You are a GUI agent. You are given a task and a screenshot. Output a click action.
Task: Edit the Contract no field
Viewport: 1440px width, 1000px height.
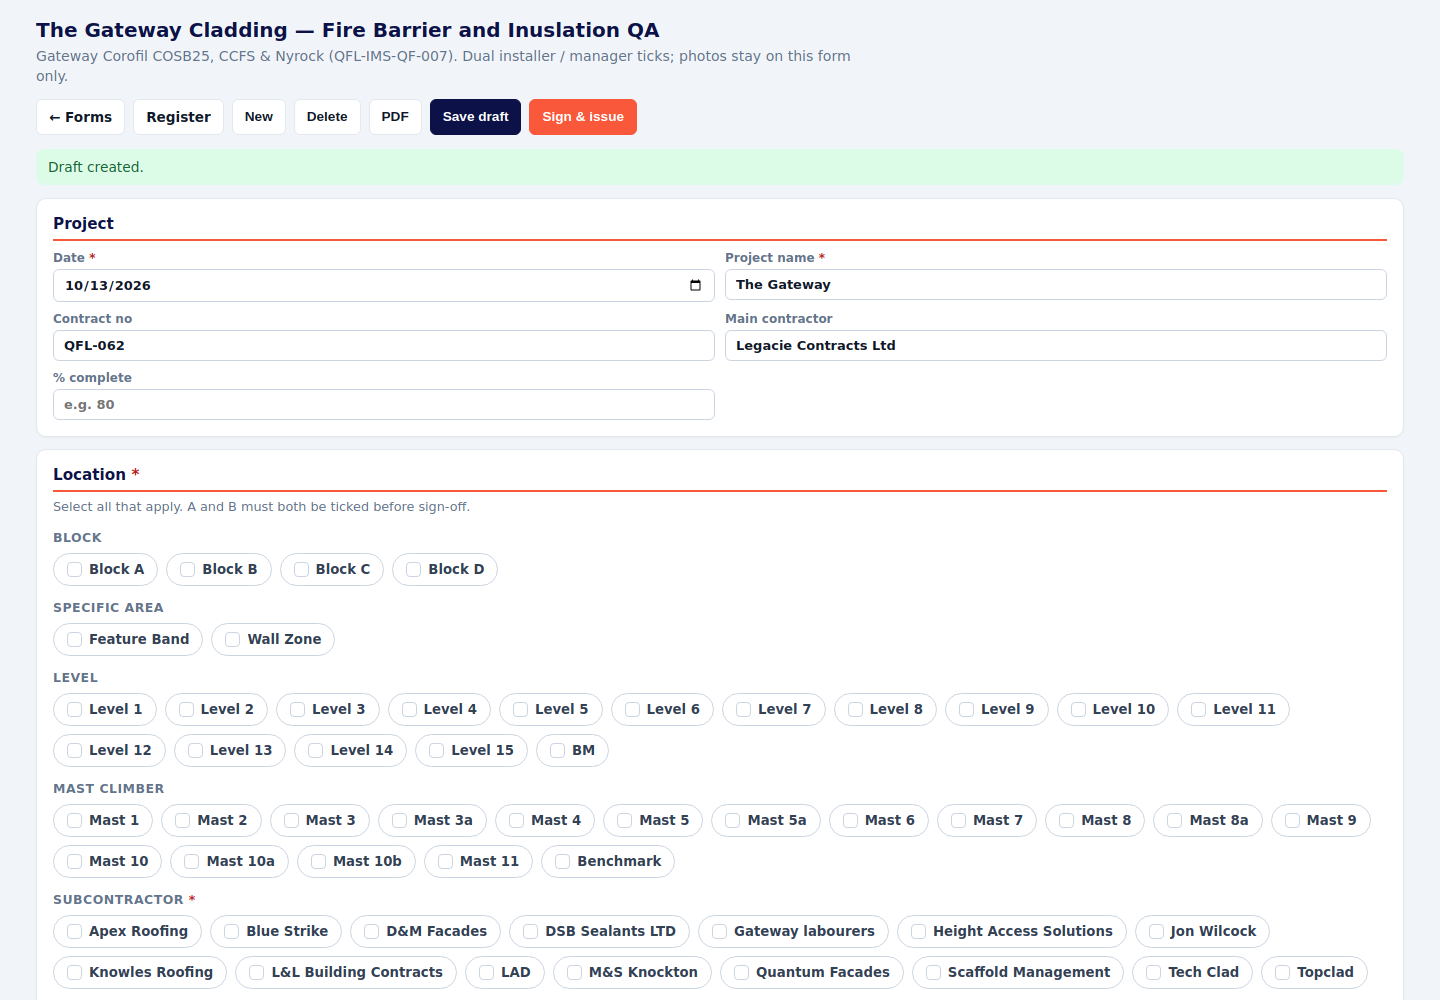click(x=384, y=346)
